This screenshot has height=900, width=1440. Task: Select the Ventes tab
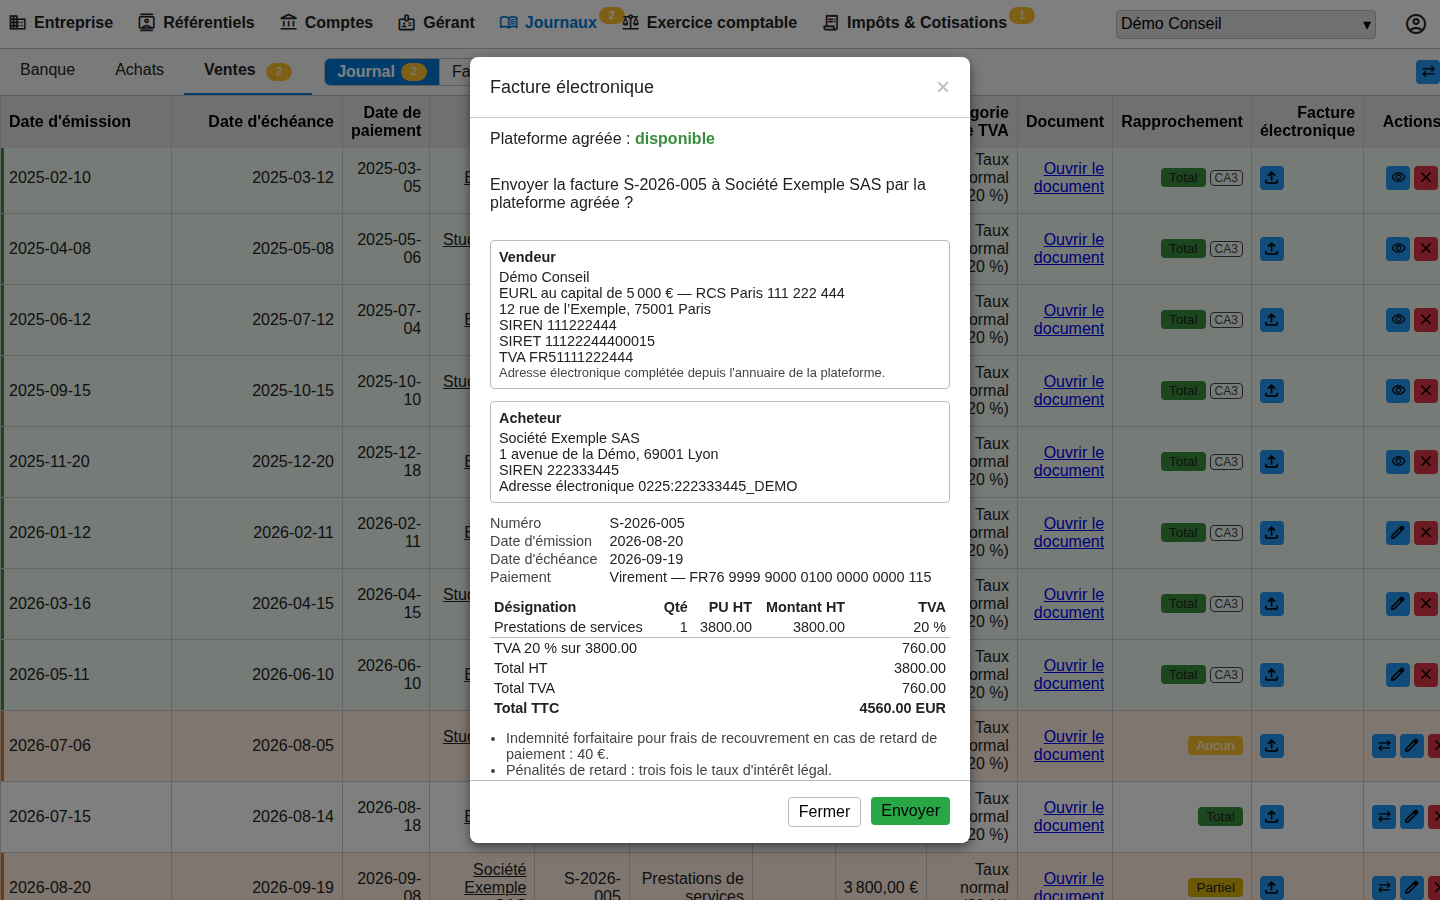click(247, 70)
